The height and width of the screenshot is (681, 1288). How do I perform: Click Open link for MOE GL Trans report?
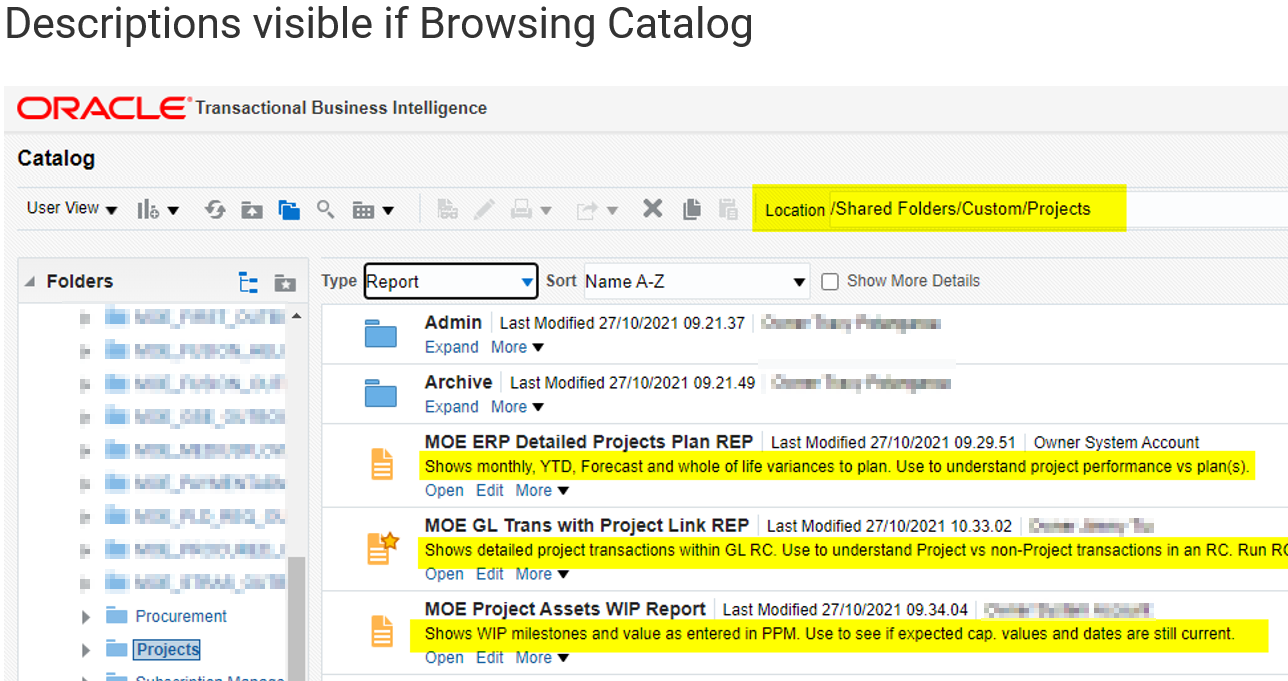pos(444,574)
